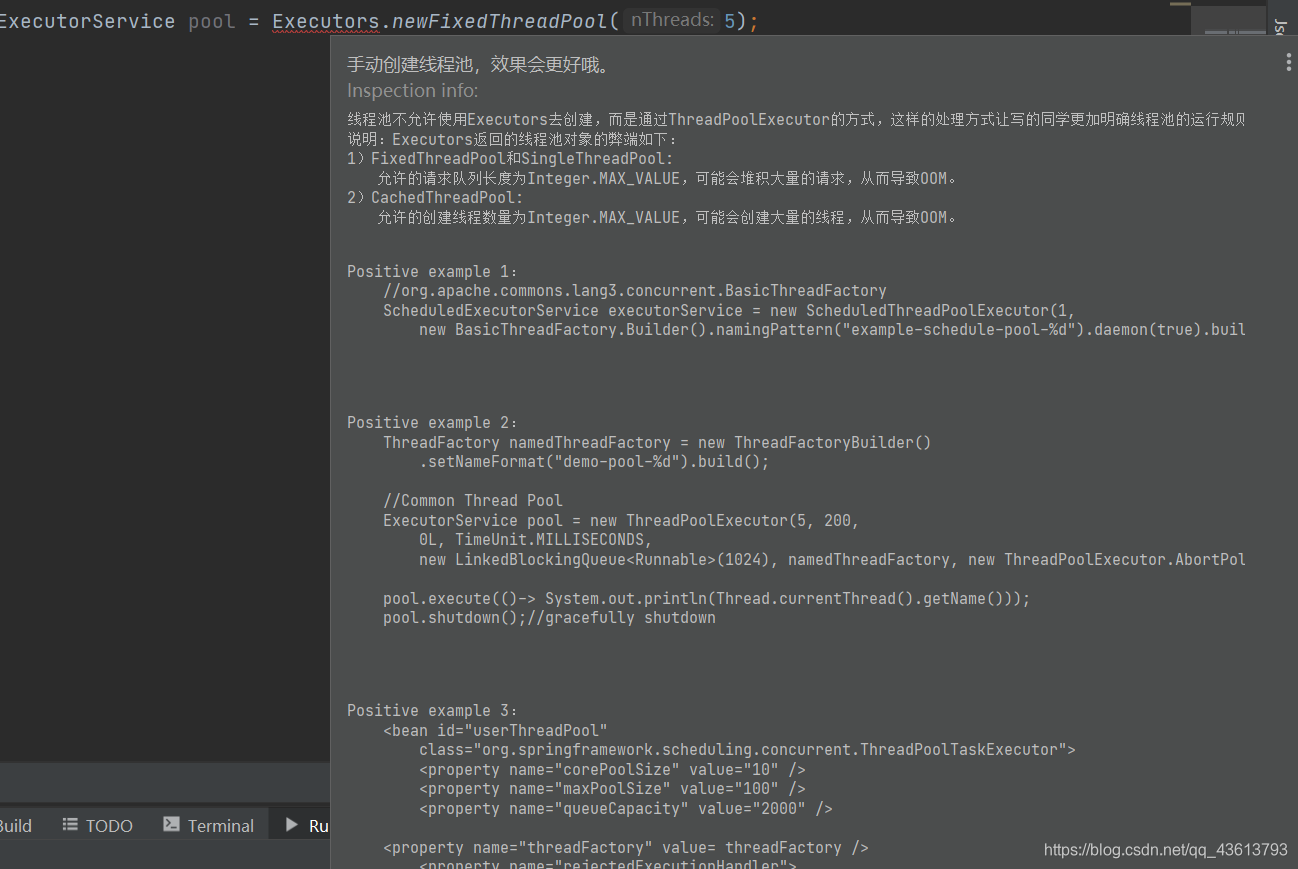Click 'ExecutorService' type in the editor code line
The image size is (1298, 869).
coord(87,21)
